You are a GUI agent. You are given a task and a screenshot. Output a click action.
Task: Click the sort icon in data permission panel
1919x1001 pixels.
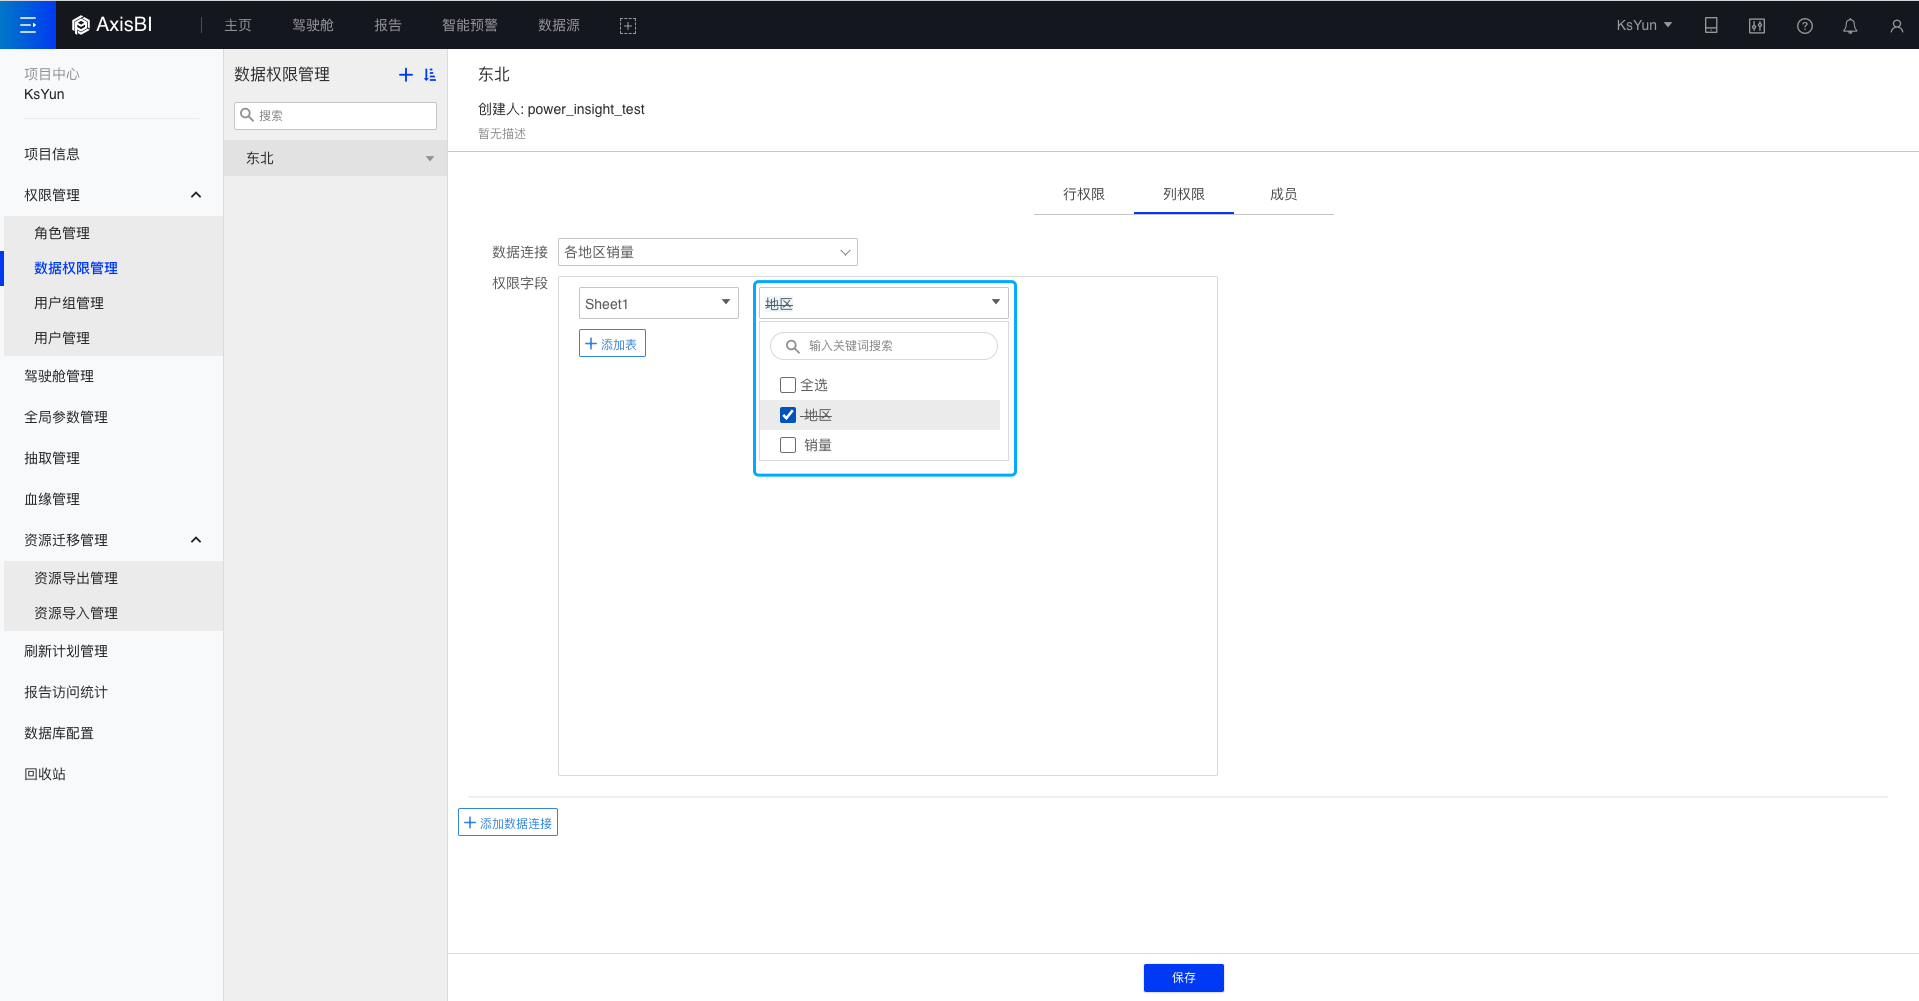(430, 75)
